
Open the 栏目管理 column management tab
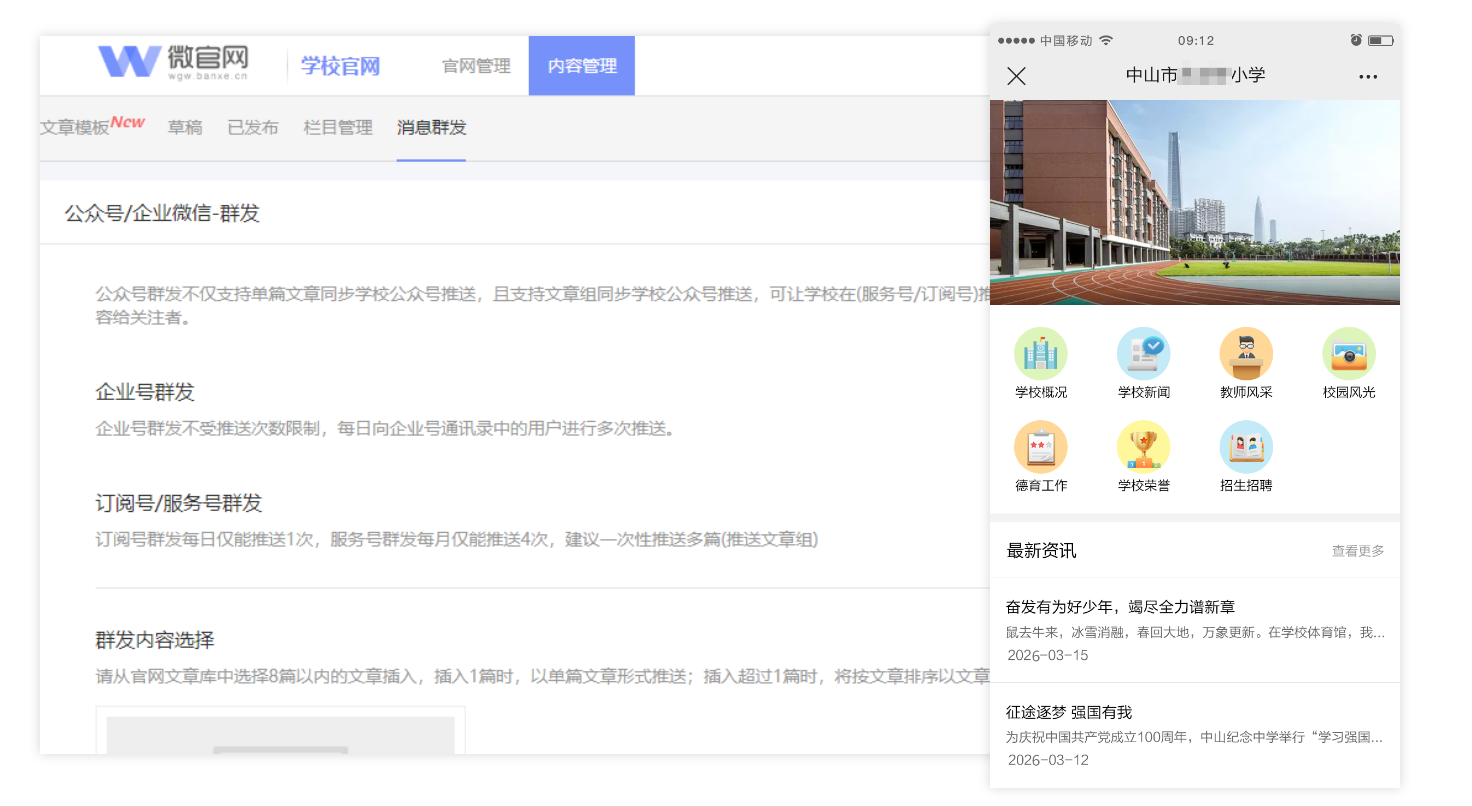(x=338, y=127)
